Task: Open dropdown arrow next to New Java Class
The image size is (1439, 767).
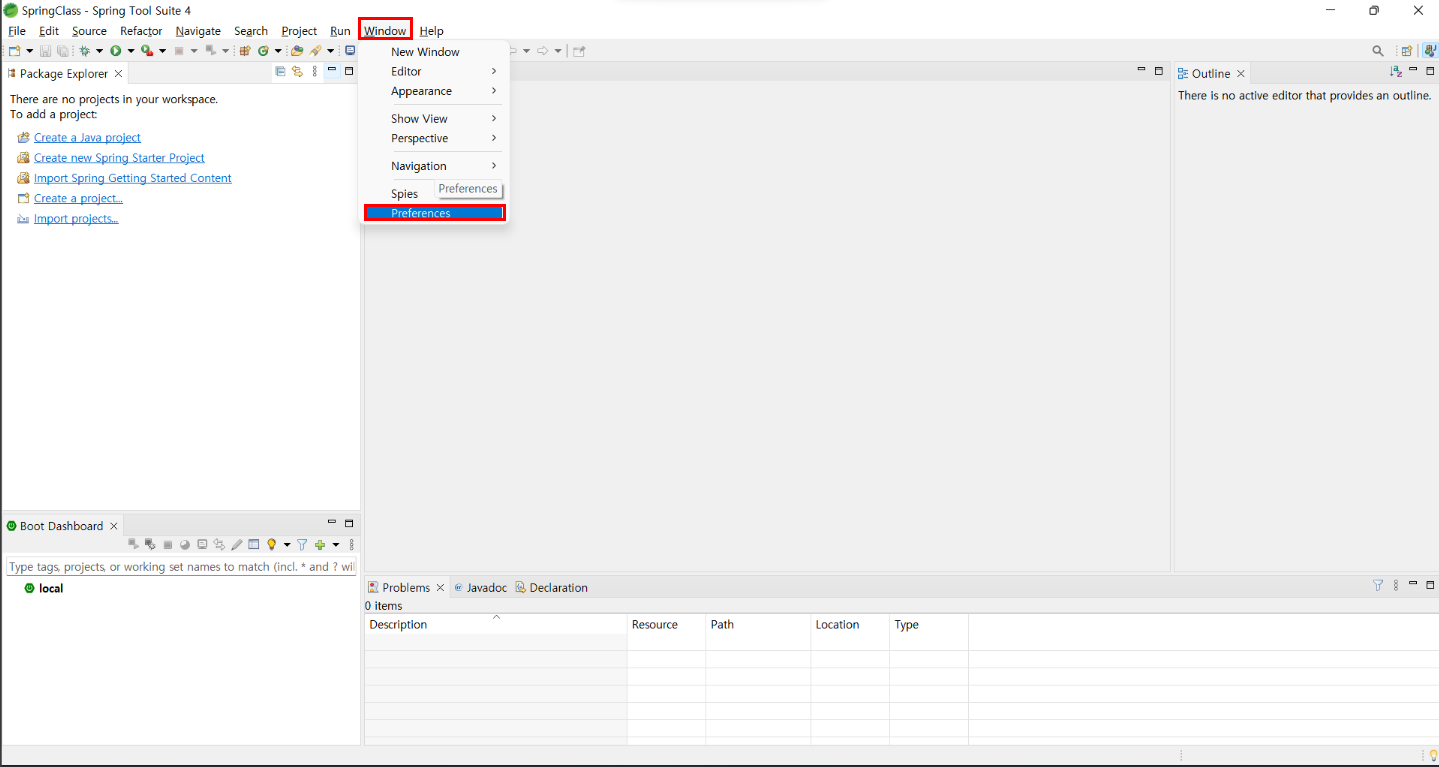Action: pos(278,51)
